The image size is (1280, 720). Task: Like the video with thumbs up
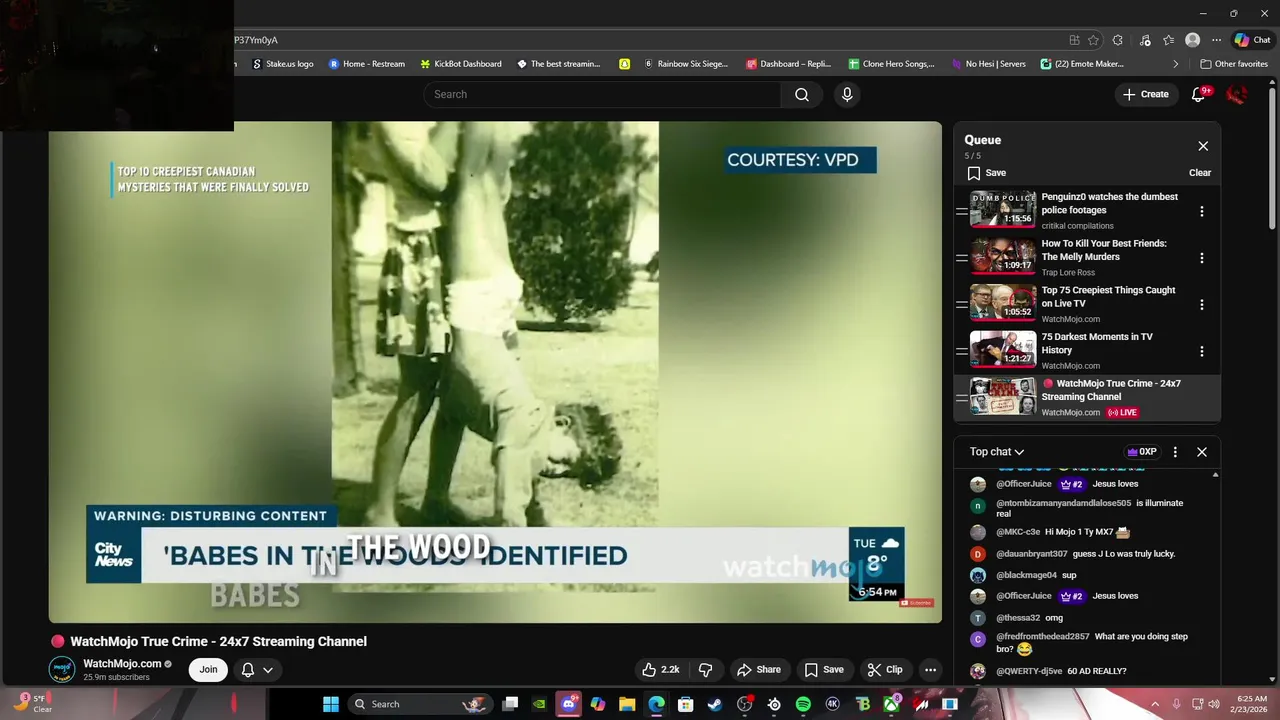pyautogui.click(x=660, y=670)
